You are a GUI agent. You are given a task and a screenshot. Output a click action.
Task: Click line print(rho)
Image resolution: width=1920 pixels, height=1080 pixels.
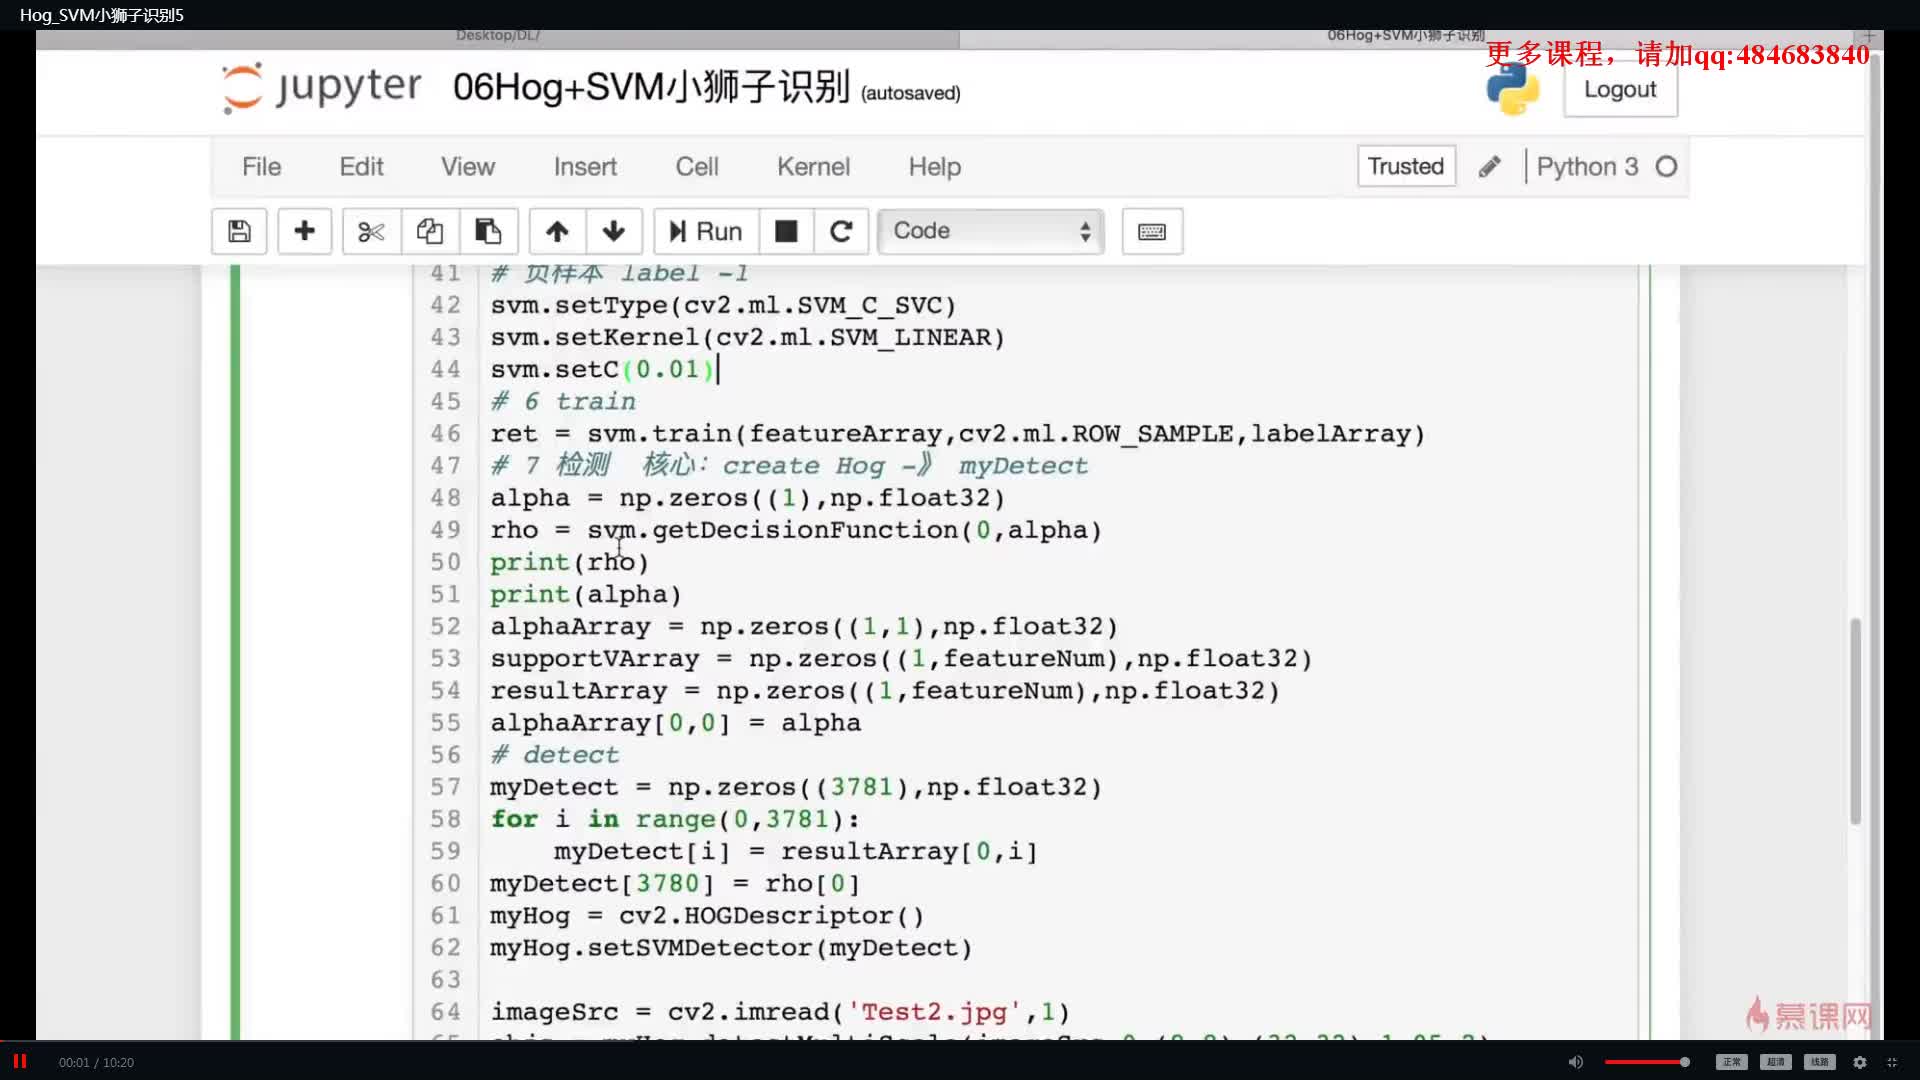569,562
